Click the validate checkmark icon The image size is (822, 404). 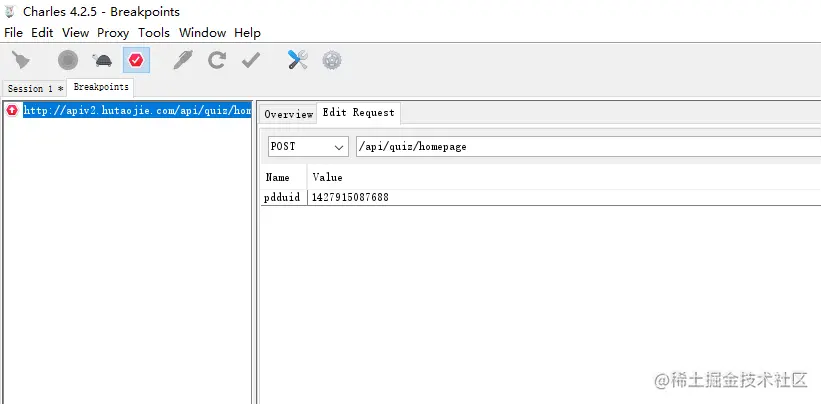pos(251,60)
